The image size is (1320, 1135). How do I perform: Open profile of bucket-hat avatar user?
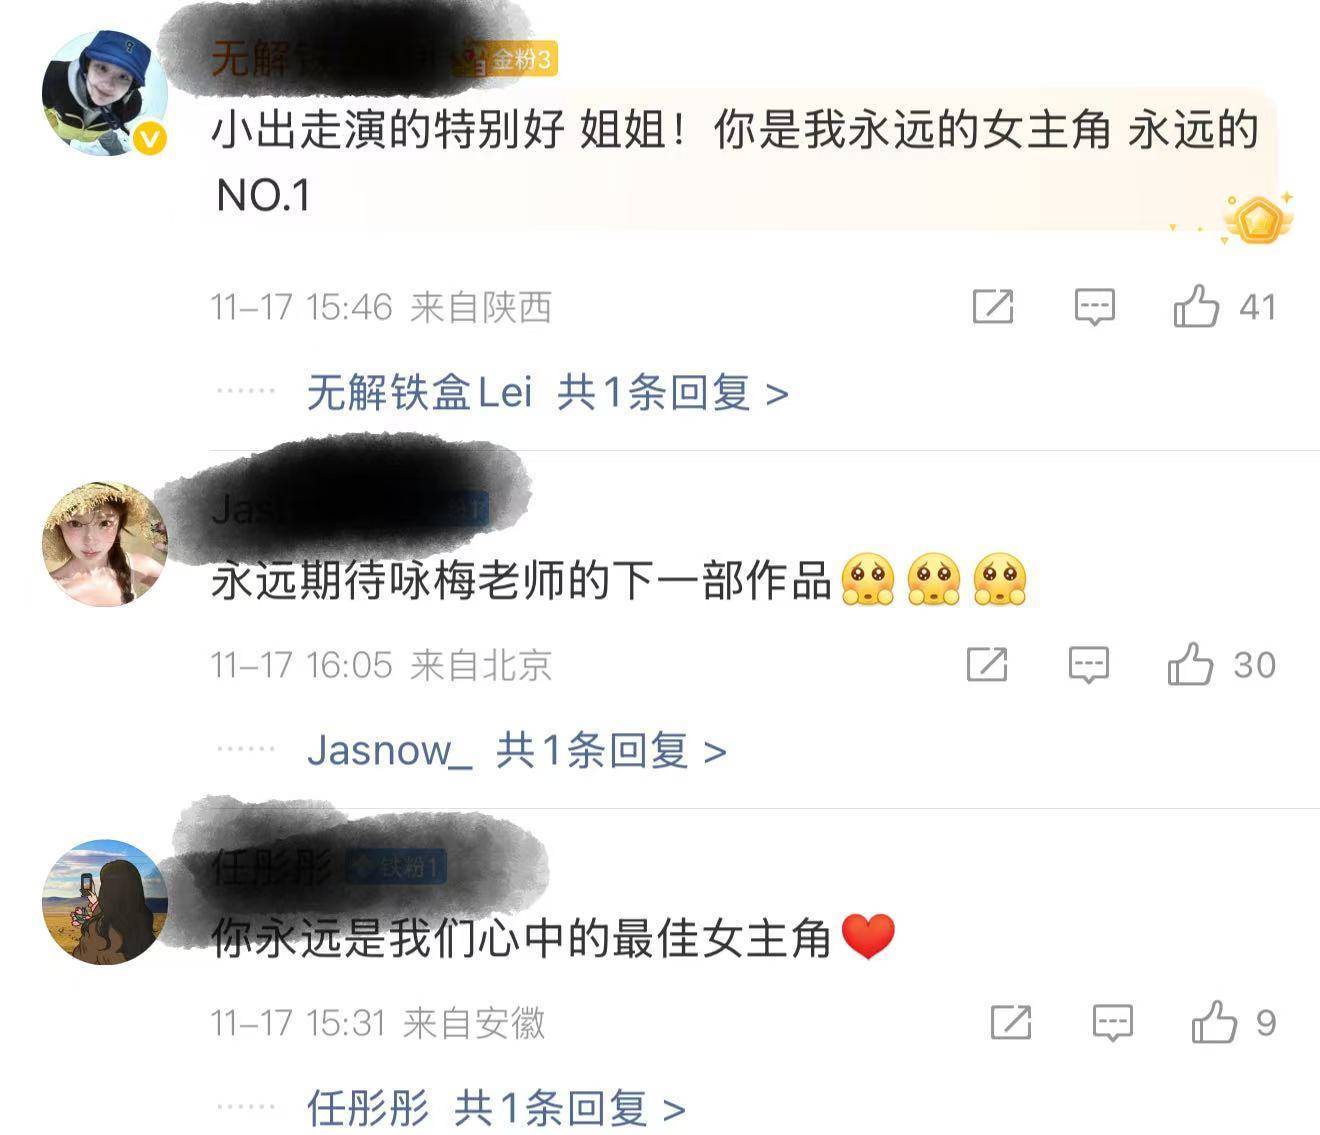pyautogui.click(x=104, y=92)
